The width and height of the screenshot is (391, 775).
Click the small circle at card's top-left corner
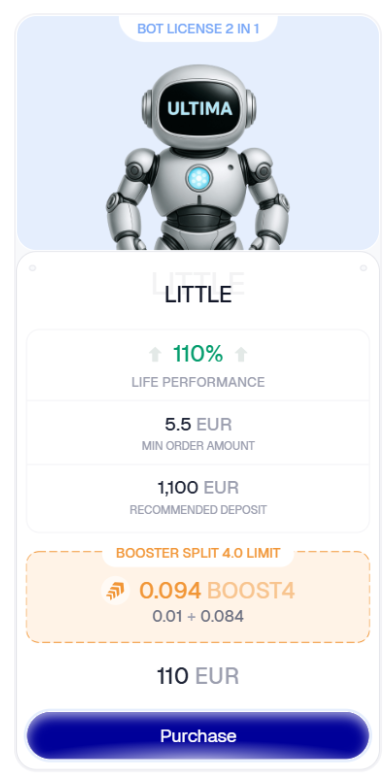[x=33, y=268]
